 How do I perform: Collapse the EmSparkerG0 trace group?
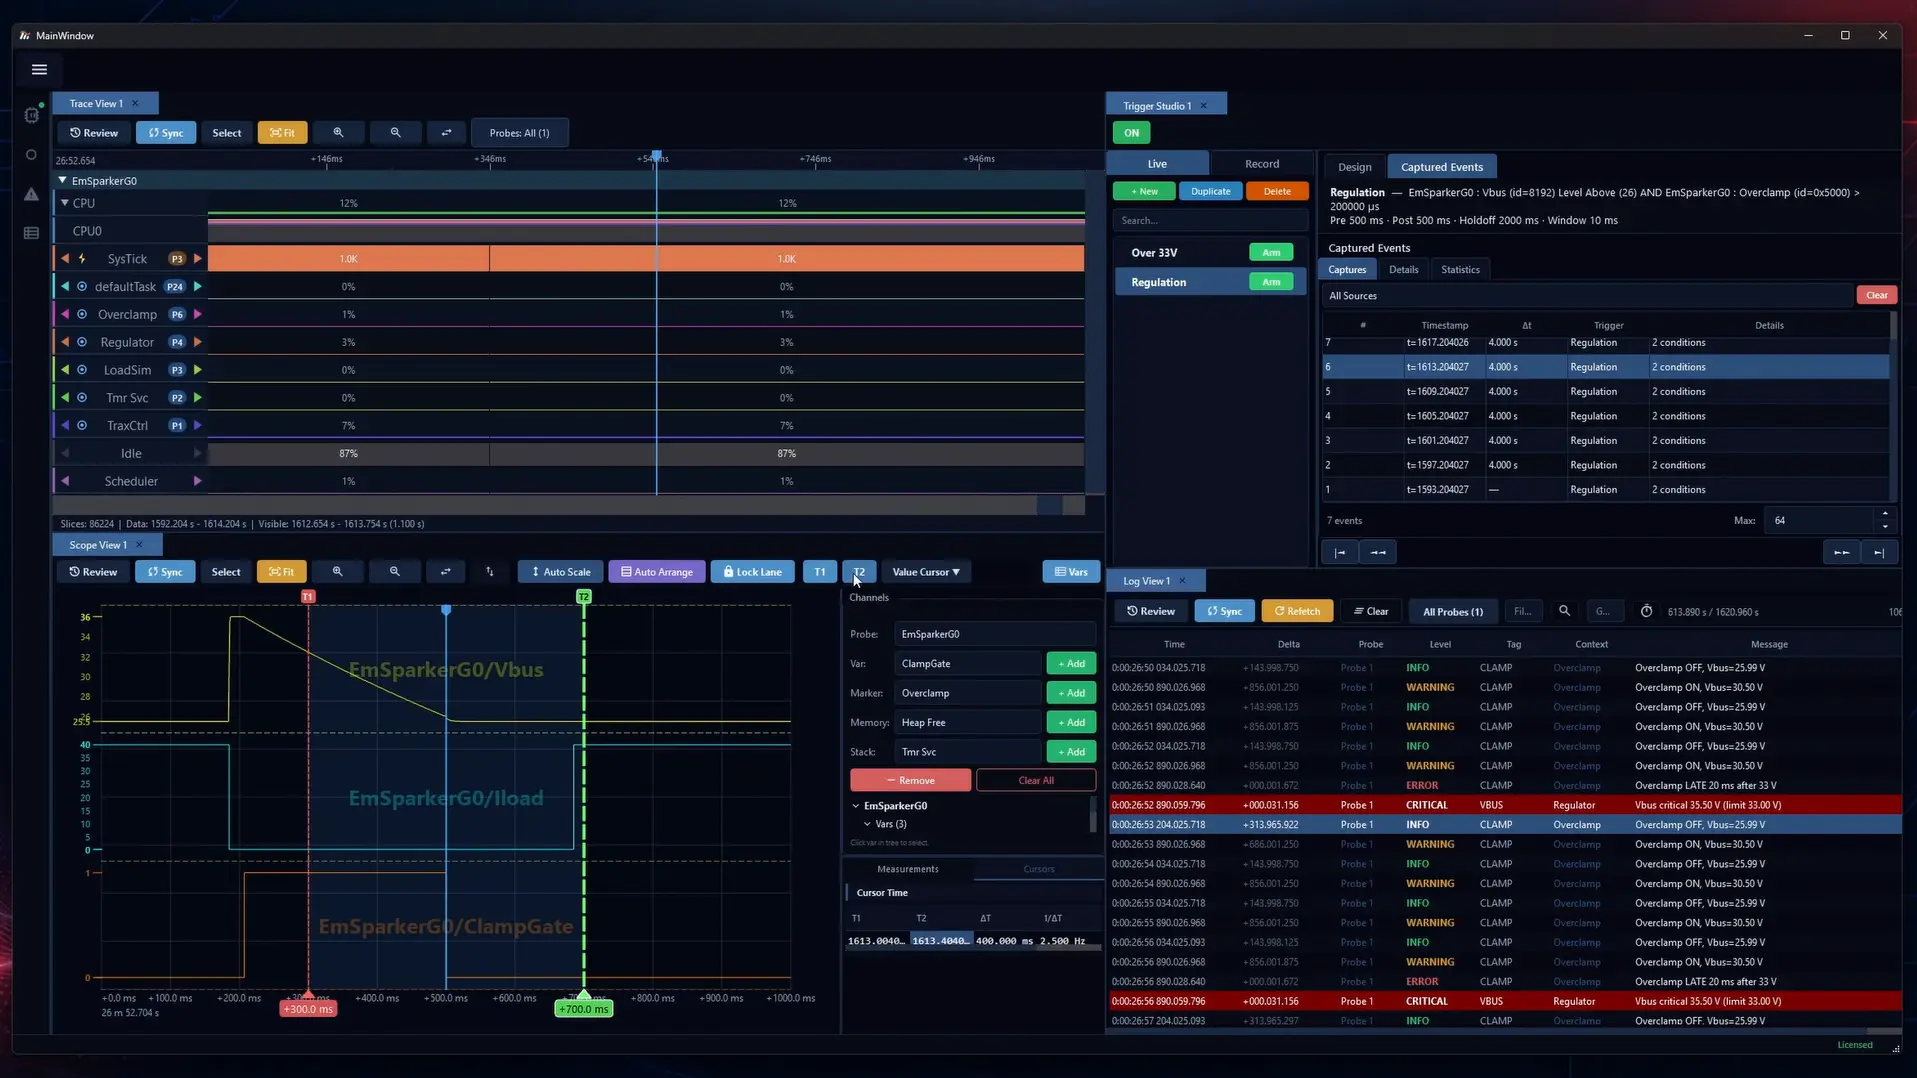(x=62, y=181)
